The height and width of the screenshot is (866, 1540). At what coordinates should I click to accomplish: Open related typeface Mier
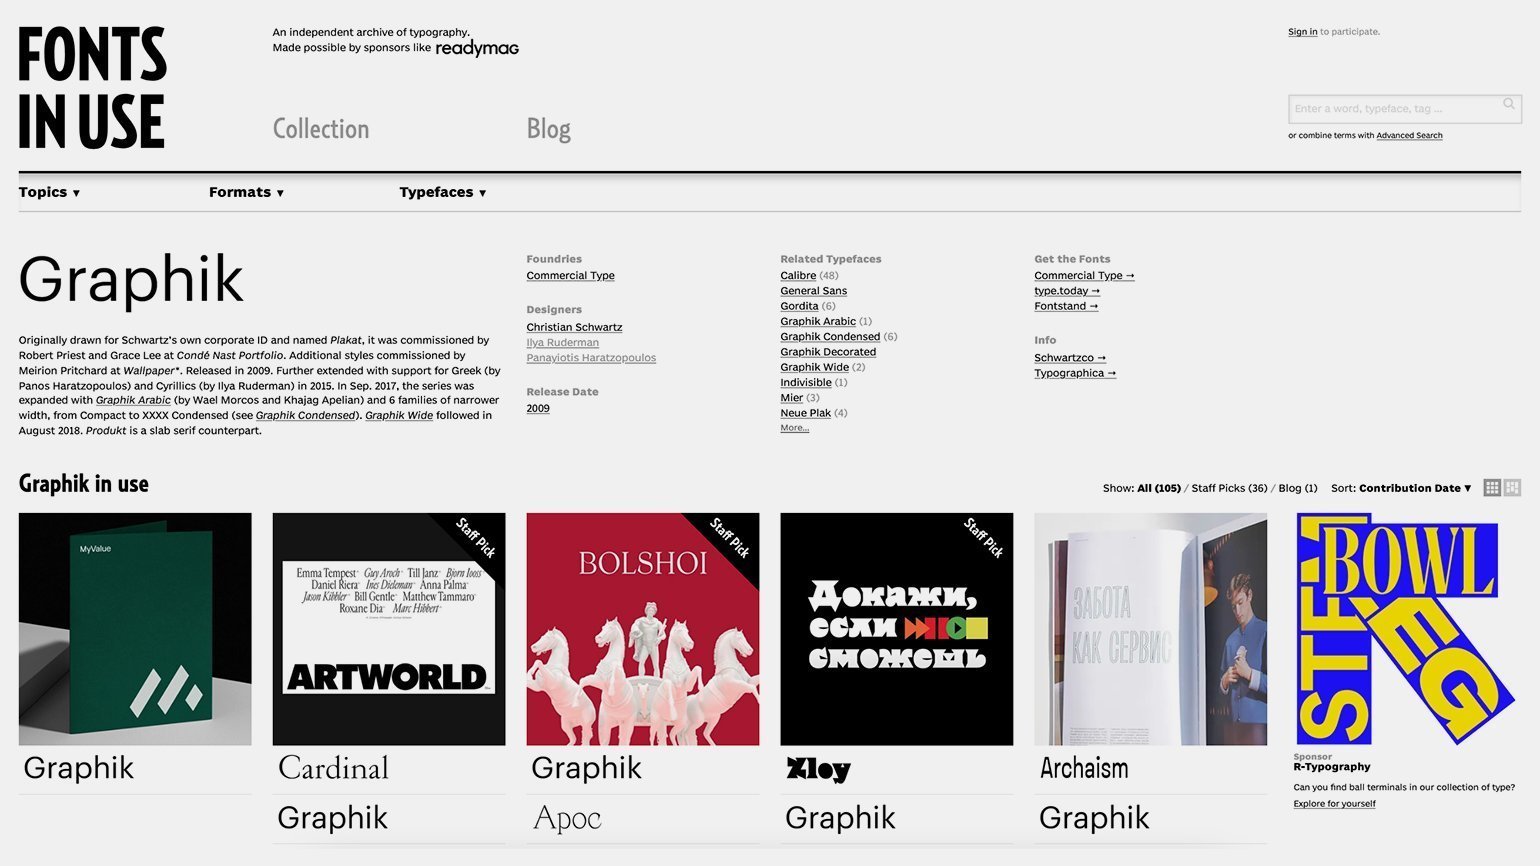click(791, 398)
